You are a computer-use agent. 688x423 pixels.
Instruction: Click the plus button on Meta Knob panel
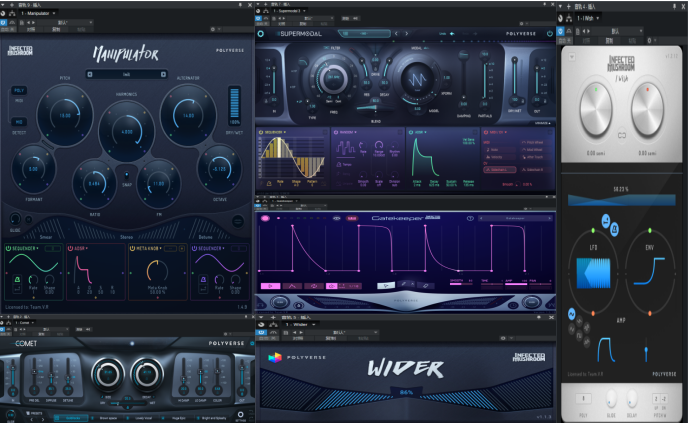182,249
